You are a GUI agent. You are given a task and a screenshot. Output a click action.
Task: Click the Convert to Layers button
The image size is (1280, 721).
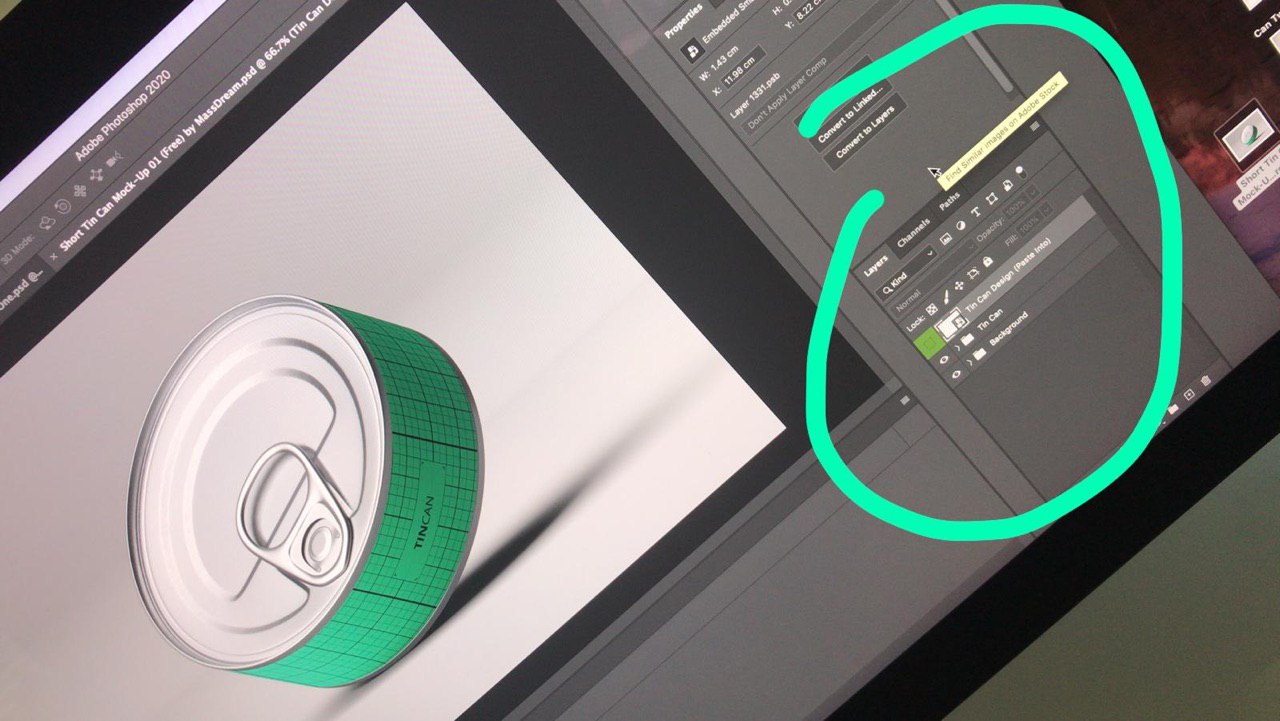click(865, 132)
